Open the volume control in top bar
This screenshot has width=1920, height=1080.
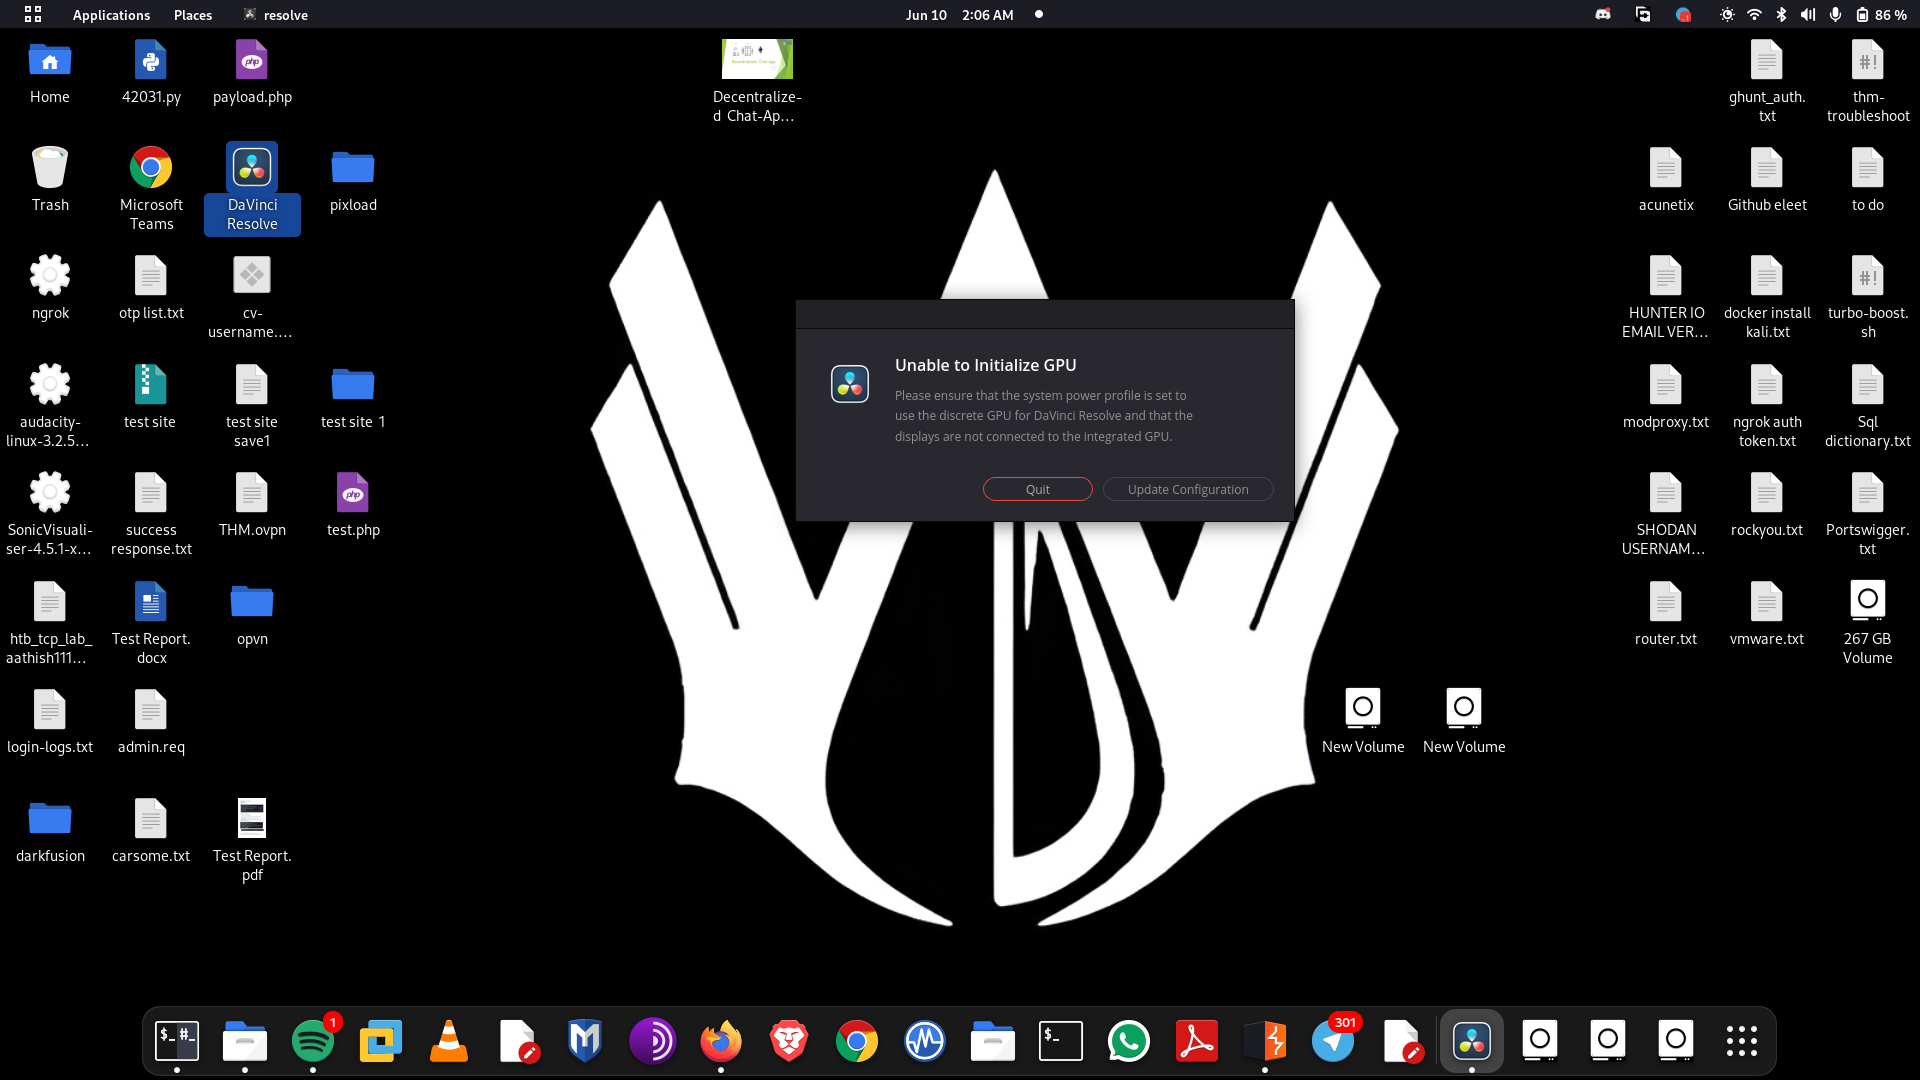coord(1807,15)
